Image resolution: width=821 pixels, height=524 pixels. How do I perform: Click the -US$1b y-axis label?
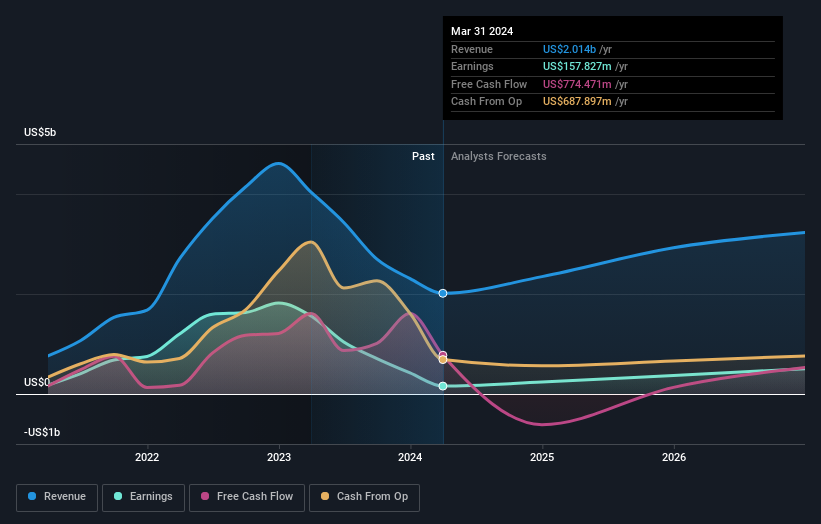tap(42, 432)
